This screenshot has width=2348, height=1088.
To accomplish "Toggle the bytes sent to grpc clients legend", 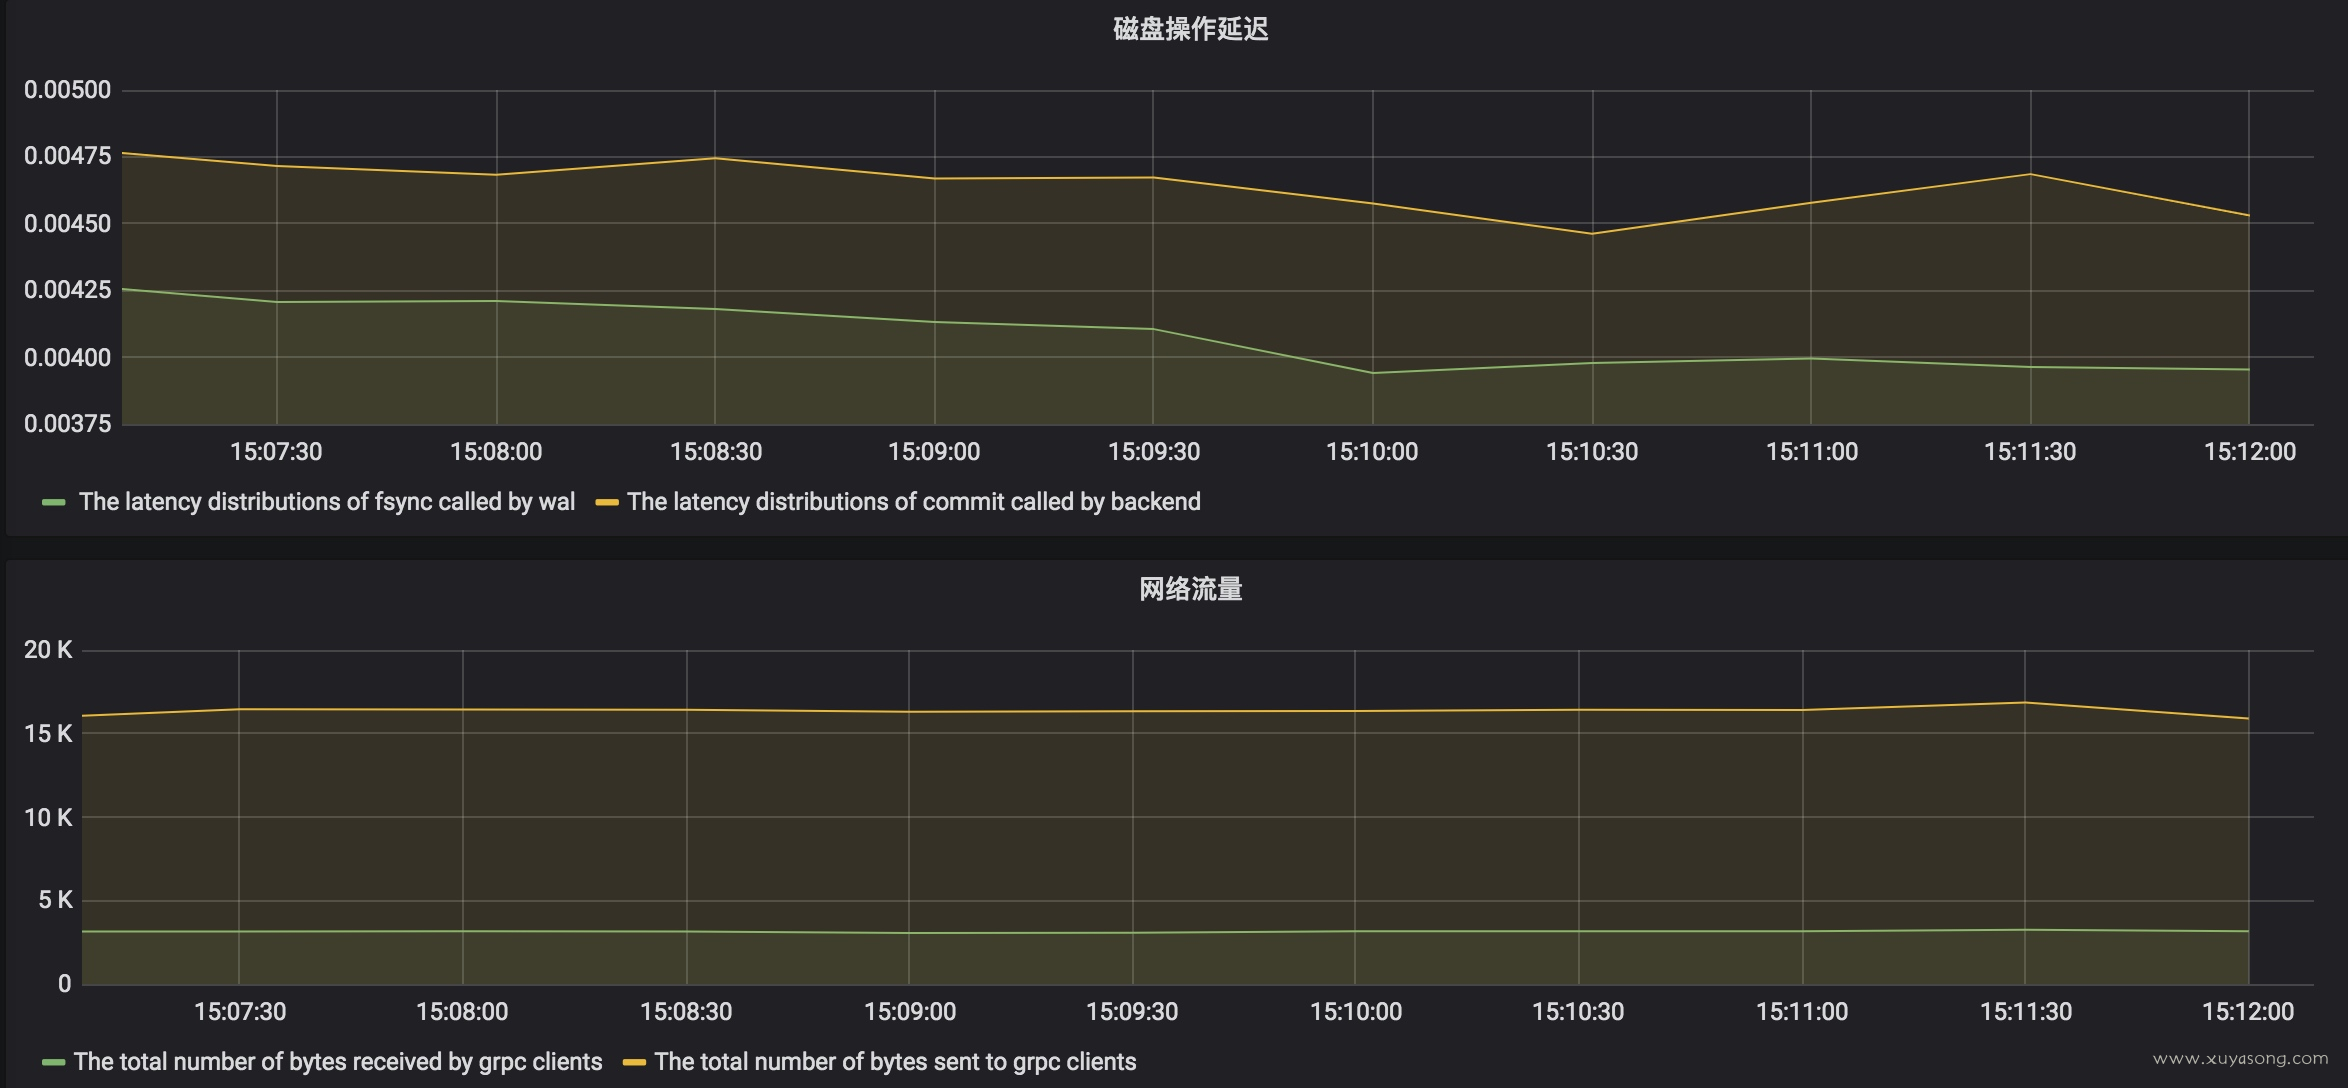I will pos(895,1062).
